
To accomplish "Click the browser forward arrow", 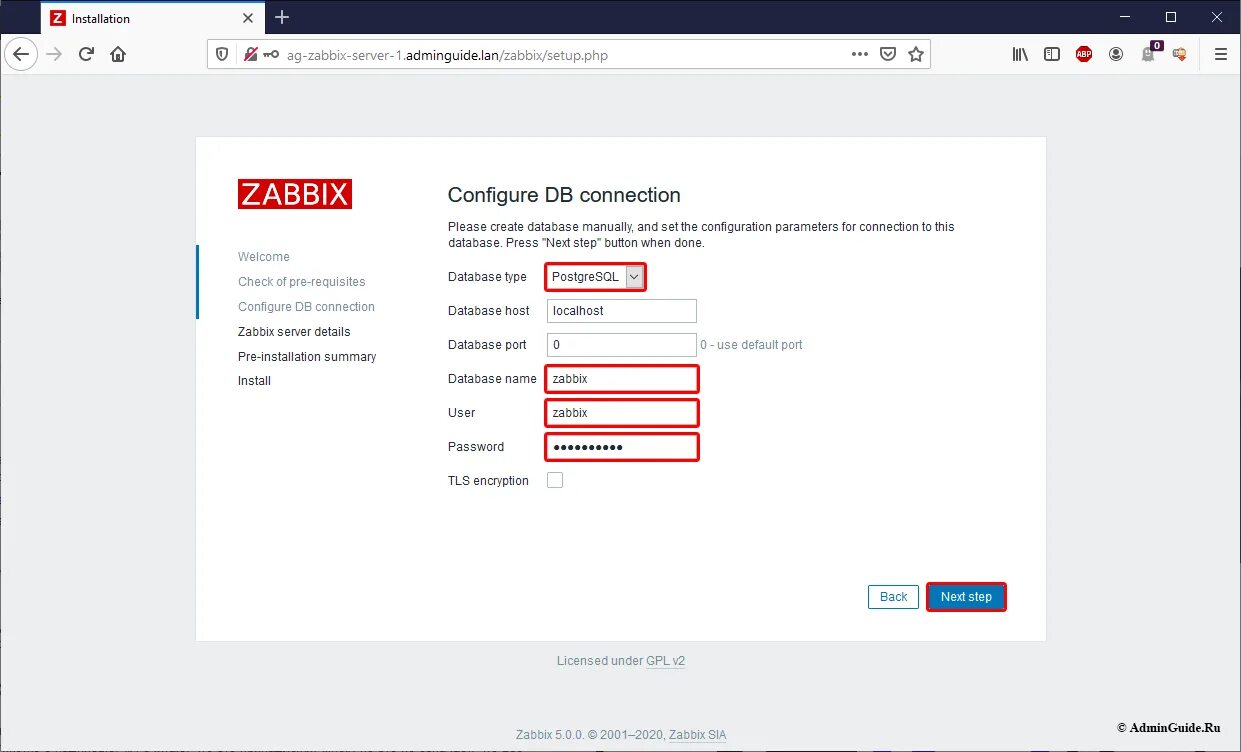I will tap(54, 55).
